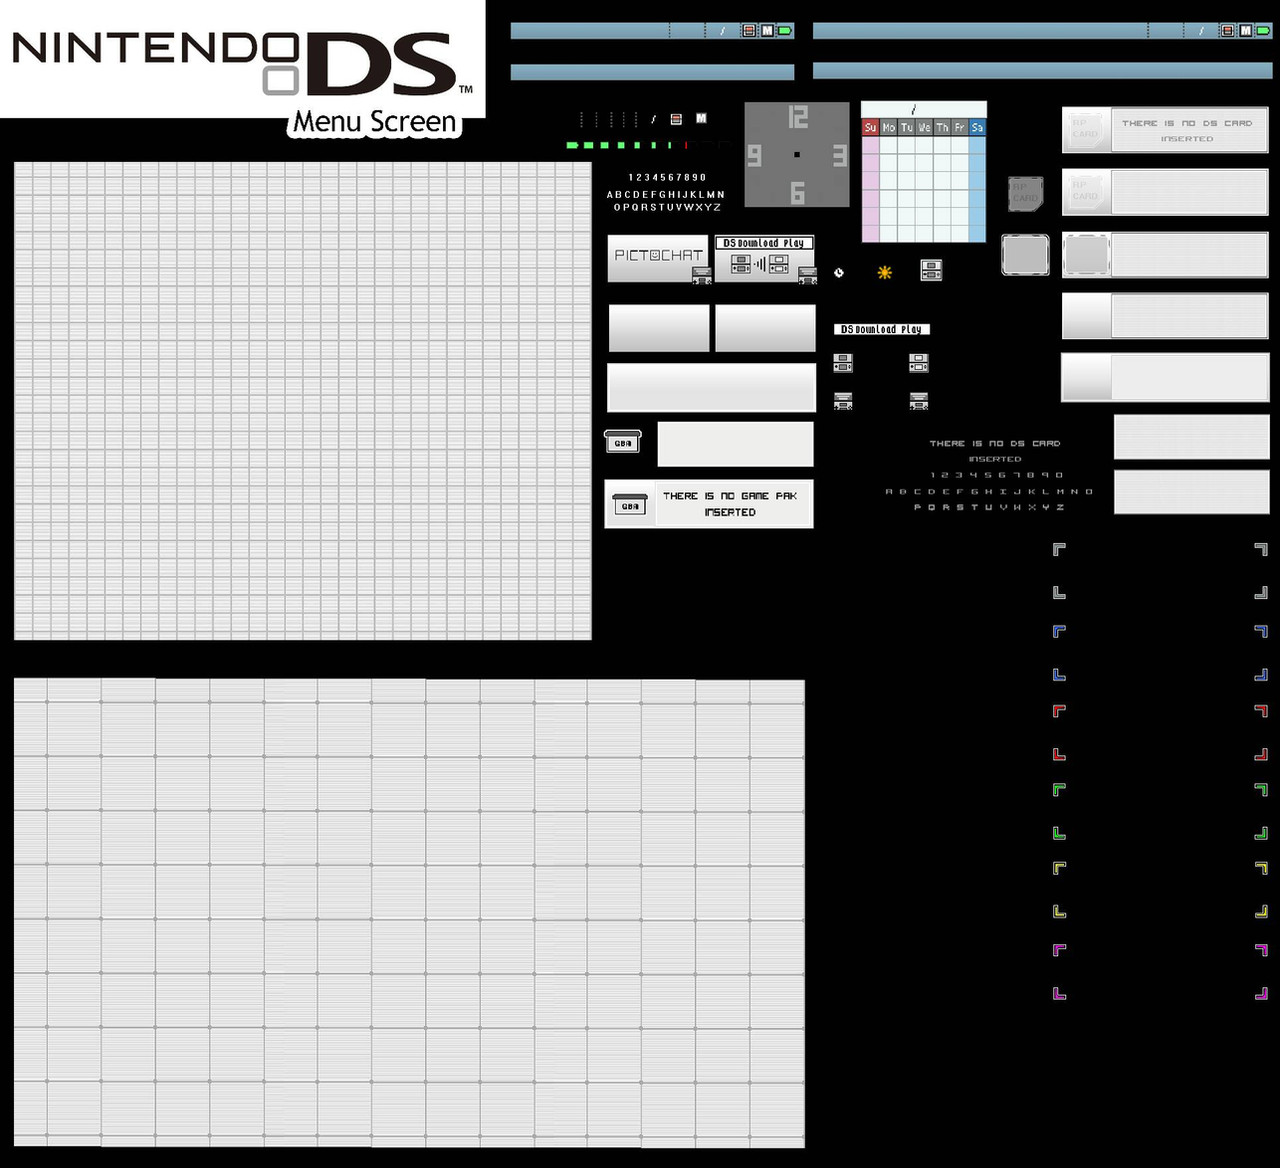The height and width of the screenshot is (1168, 1280).
Task: Click the M icon in the wider top status bar
Action: coord(1245,31)
